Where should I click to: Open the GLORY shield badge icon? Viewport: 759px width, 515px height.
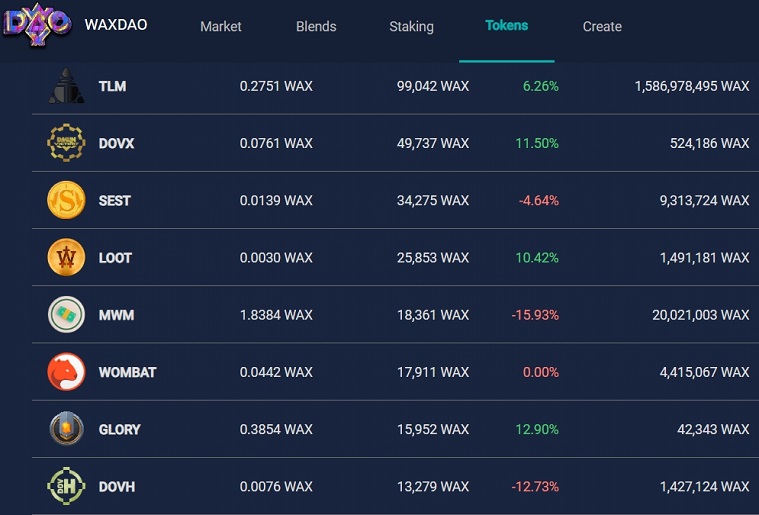click(x=66, y=429)
